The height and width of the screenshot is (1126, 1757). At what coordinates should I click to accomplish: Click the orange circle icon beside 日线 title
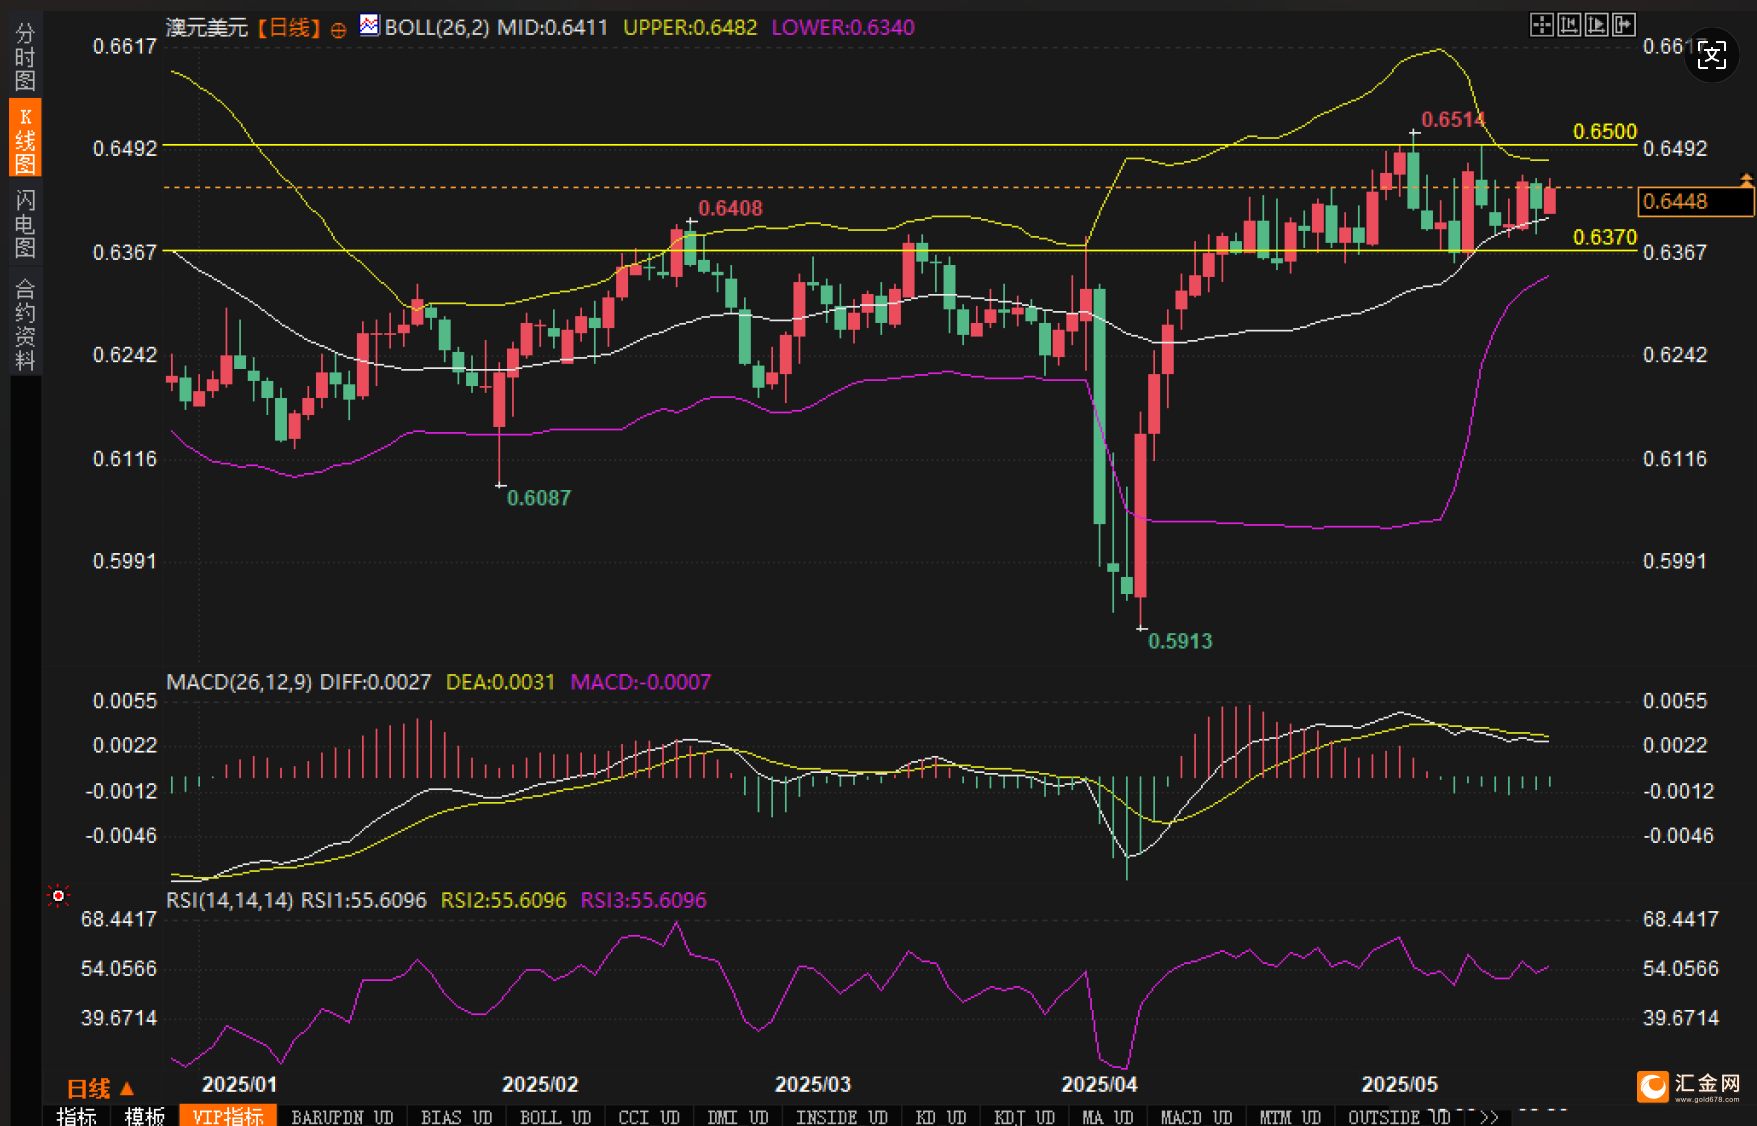tap(338, 30)
